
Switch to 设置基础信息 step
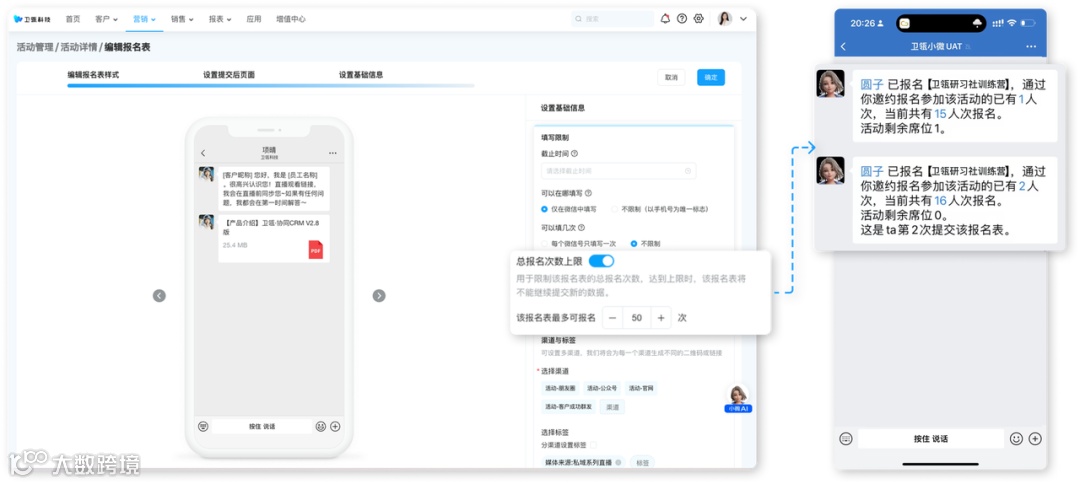(361, 75)
